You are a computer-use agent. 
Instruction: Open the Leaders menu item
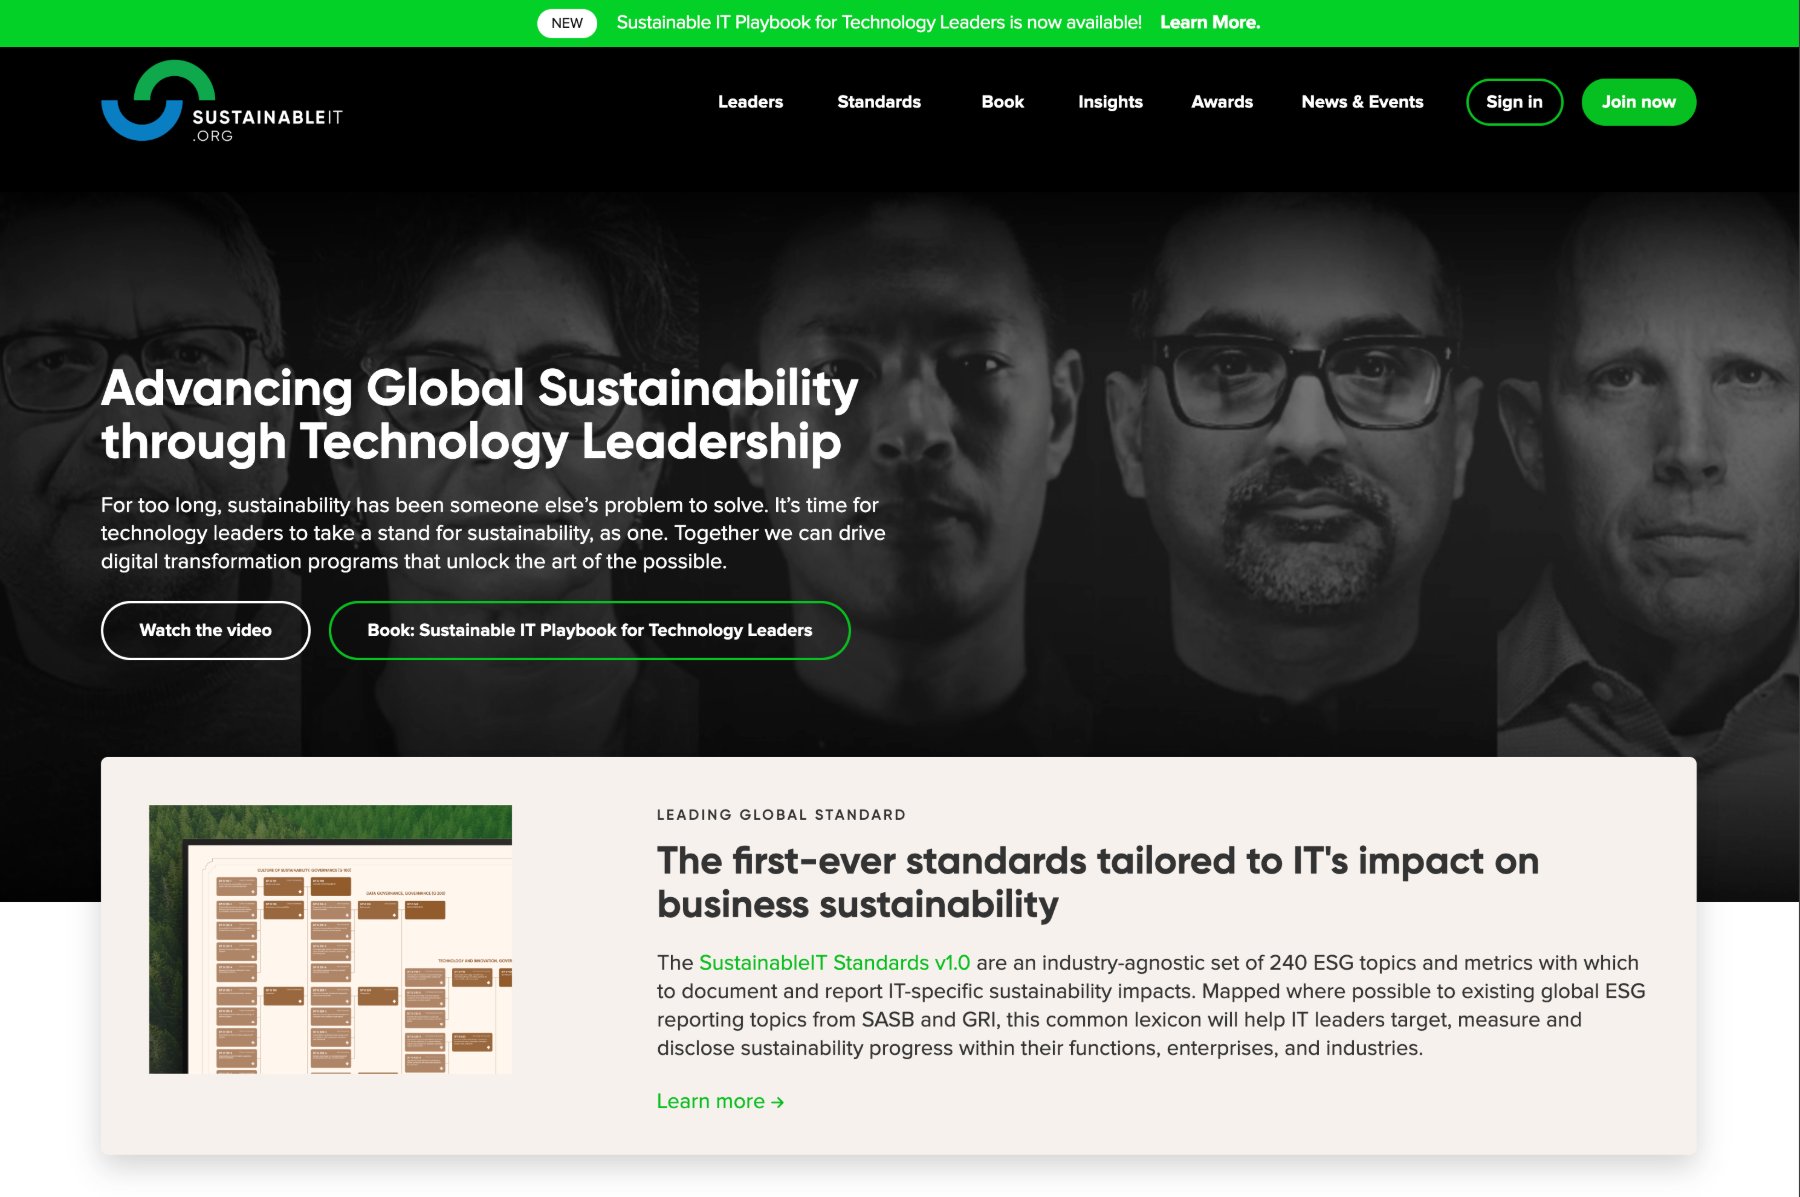[750, 102]
